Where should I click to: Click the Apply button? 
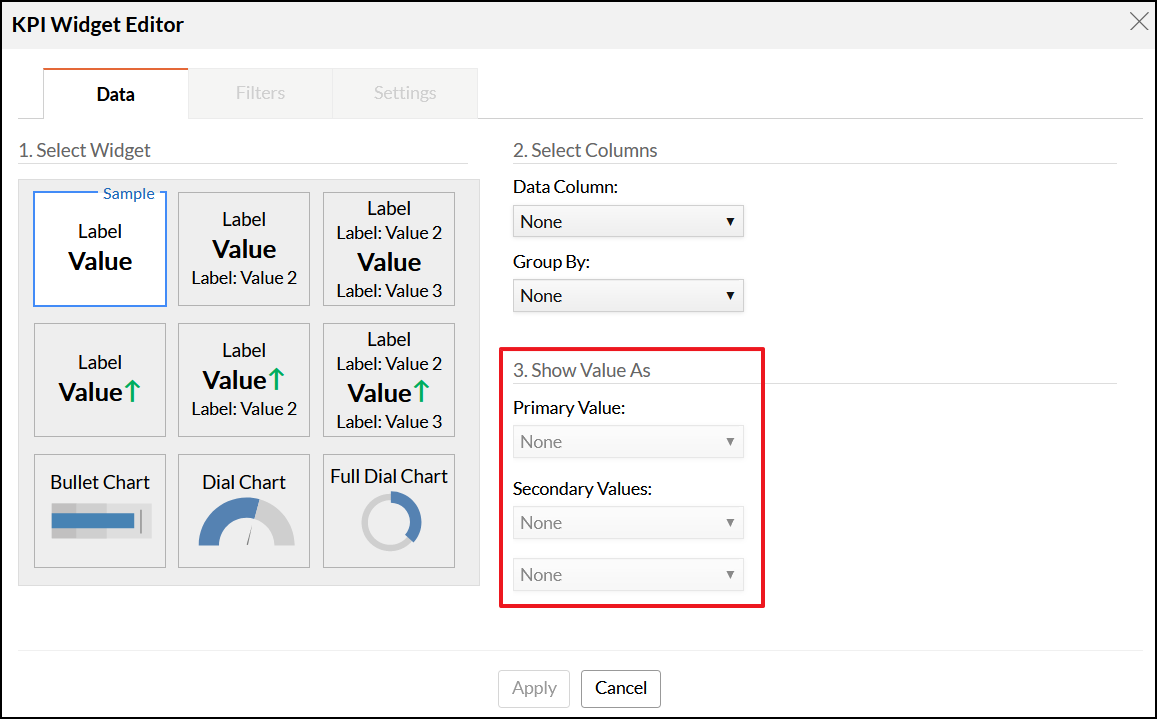click(534, 688)
